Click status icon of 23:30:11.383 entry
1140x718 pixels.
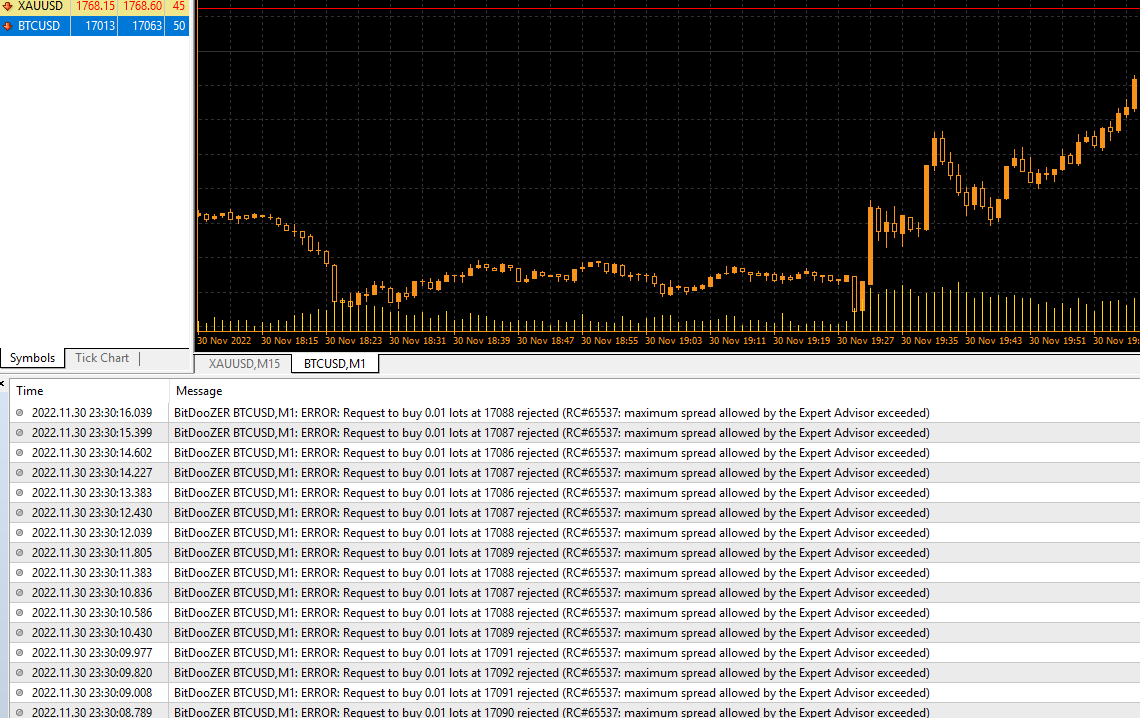point(20,573)
